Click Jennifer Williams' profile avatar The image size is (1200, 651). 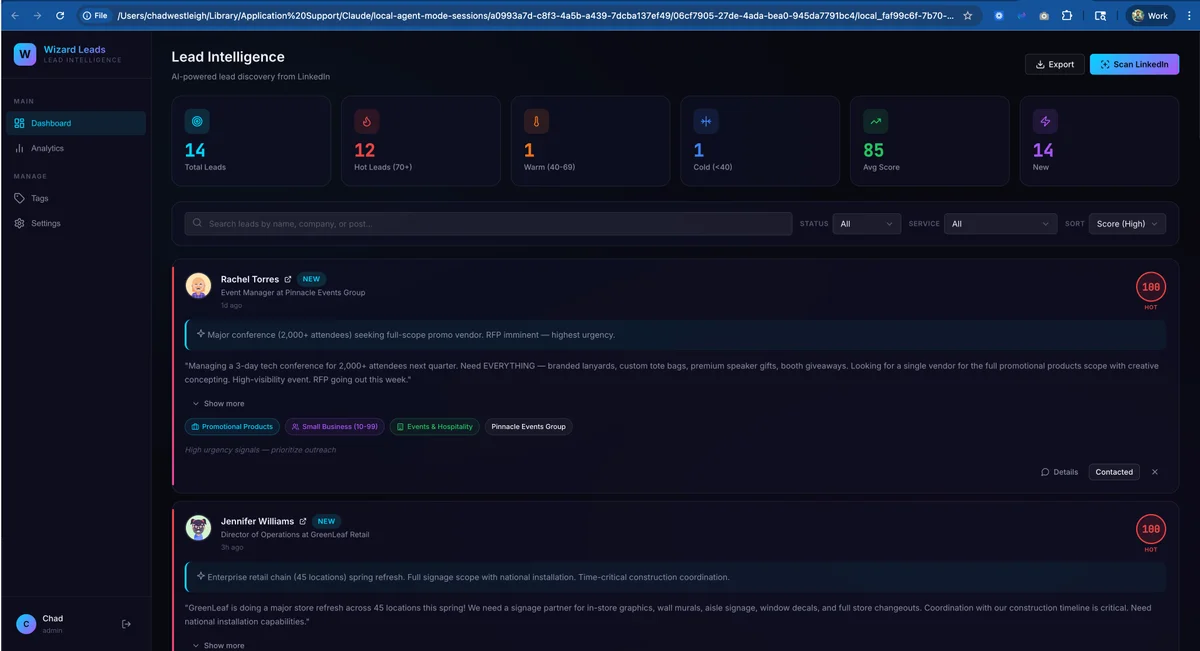coord(198,528)
